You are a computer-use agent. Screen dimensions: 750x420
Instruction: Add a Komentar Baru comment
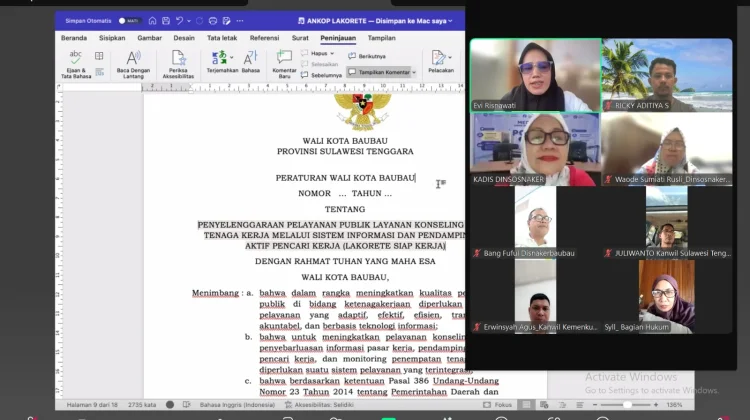(284, 64)
